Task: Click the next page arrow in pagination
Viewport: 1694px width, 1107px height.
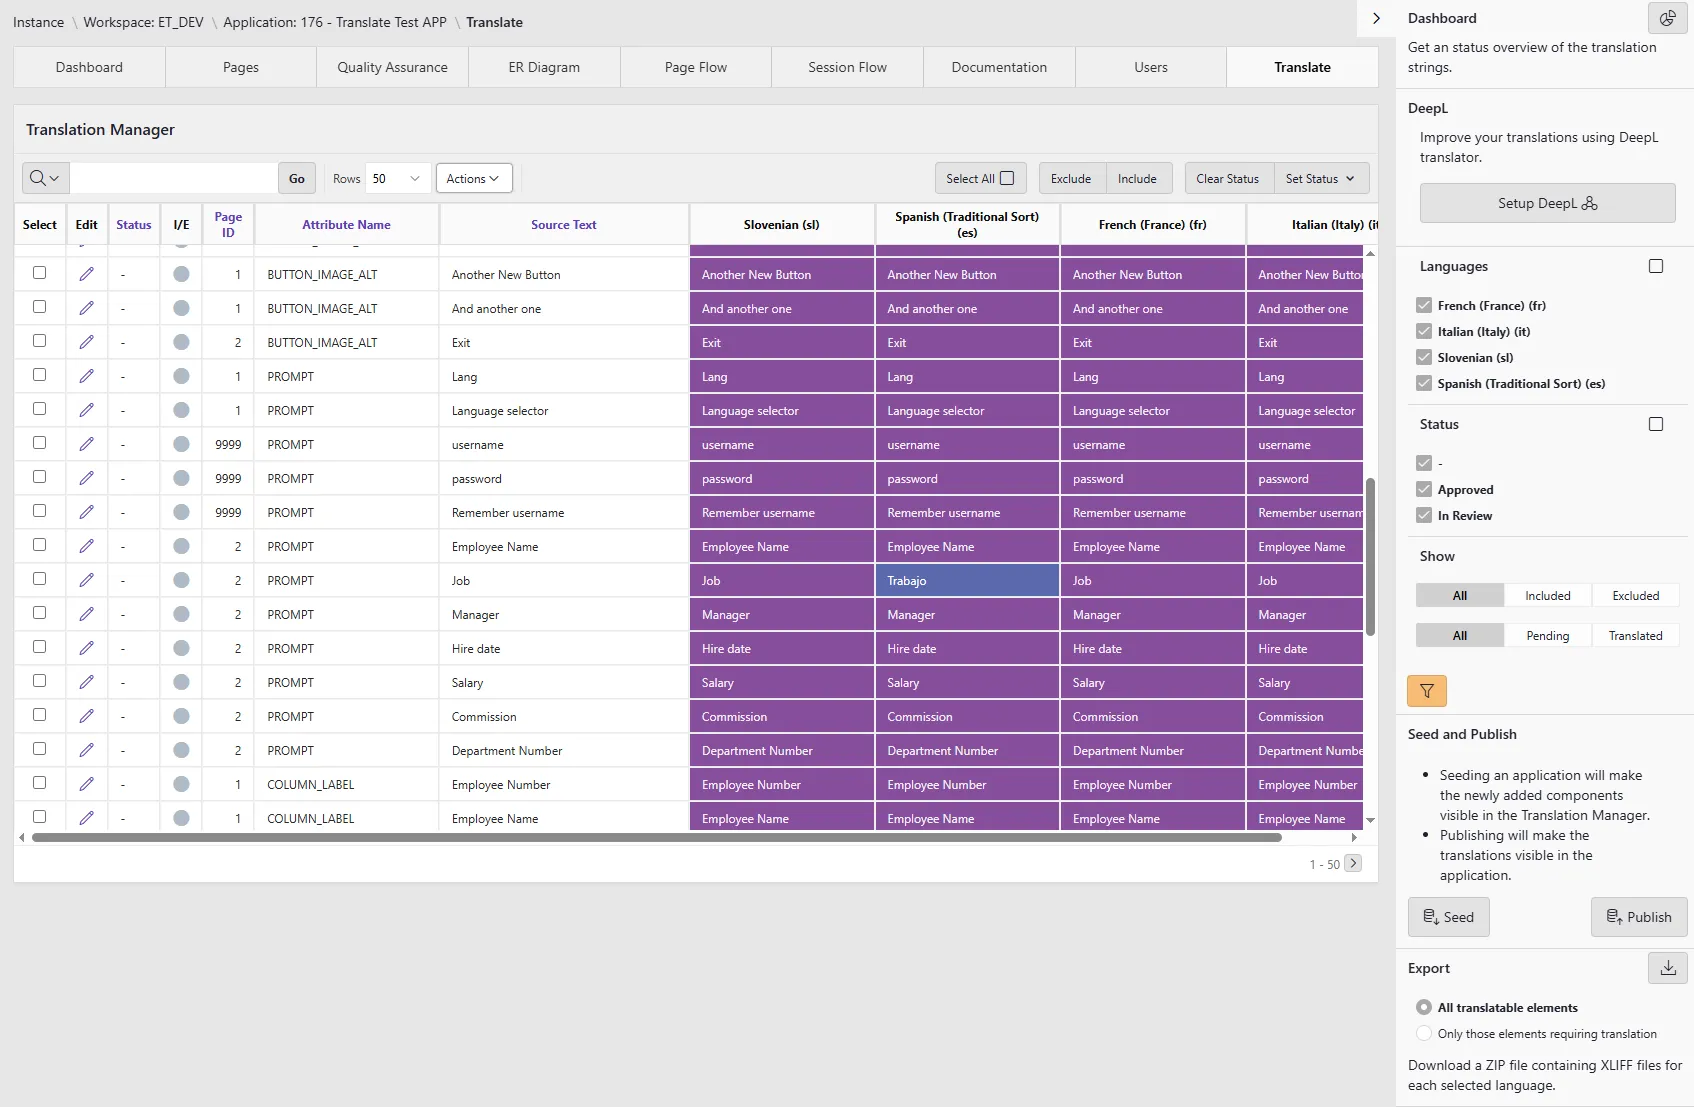Action: click(x=1355, y=863)
